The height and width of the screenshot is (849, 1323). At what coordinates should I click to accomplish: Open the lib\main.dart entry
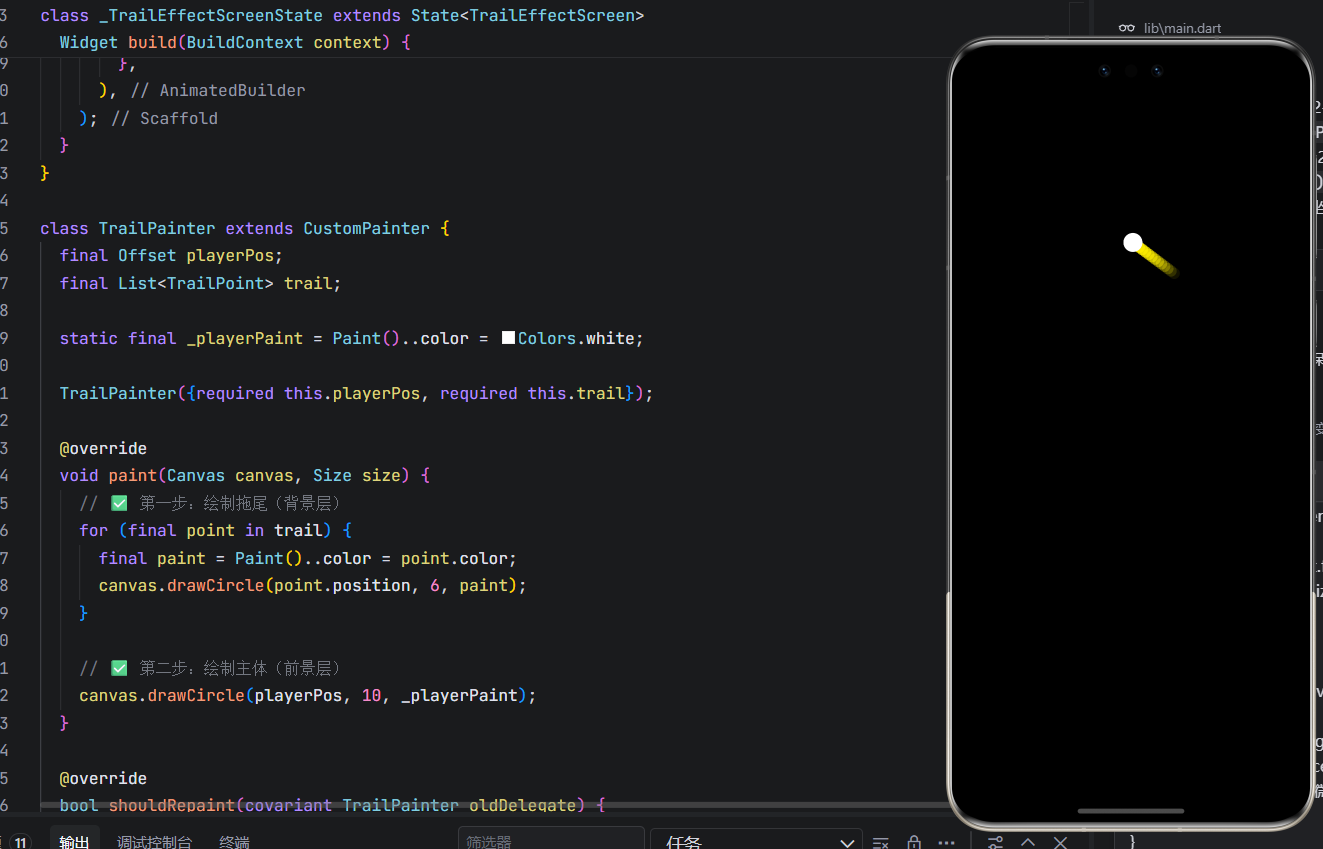(1182, 29)
